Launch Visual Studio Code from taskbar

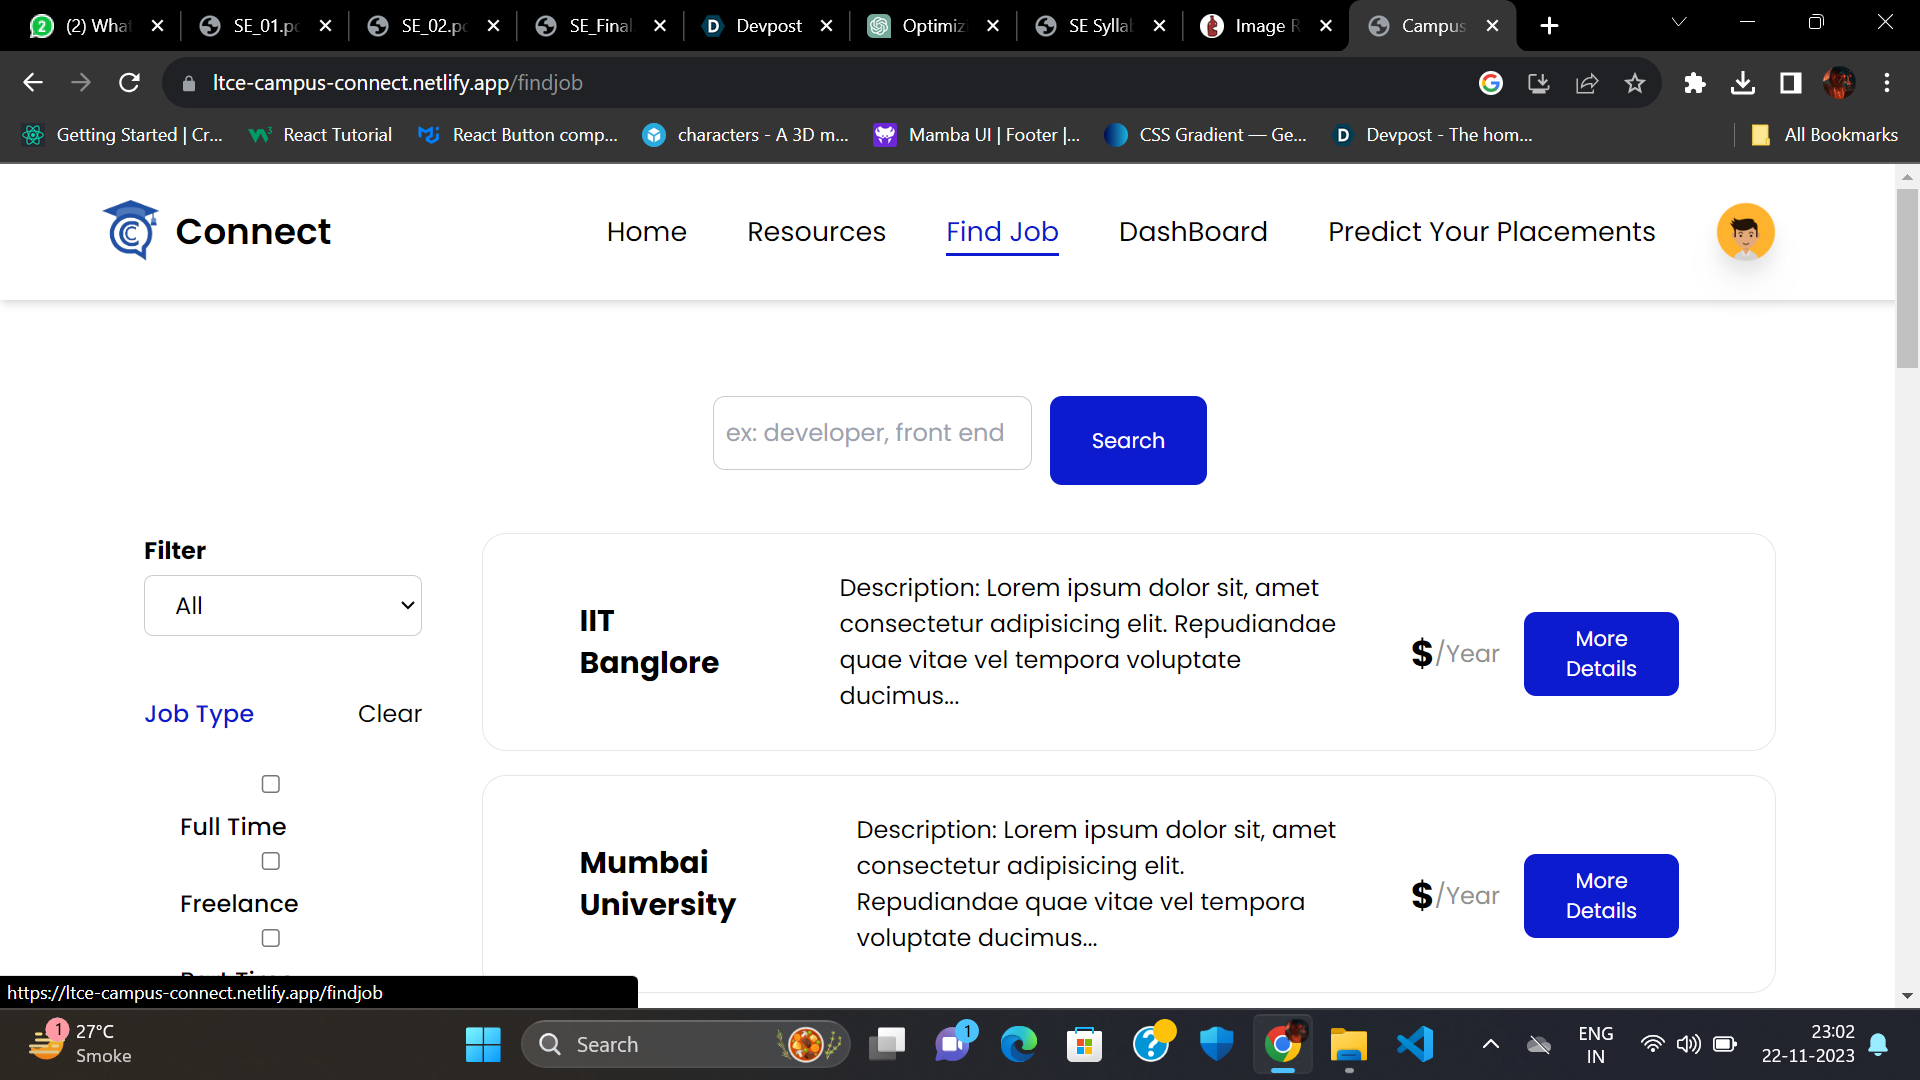pyautogui.click(x=1415, y=1045)
